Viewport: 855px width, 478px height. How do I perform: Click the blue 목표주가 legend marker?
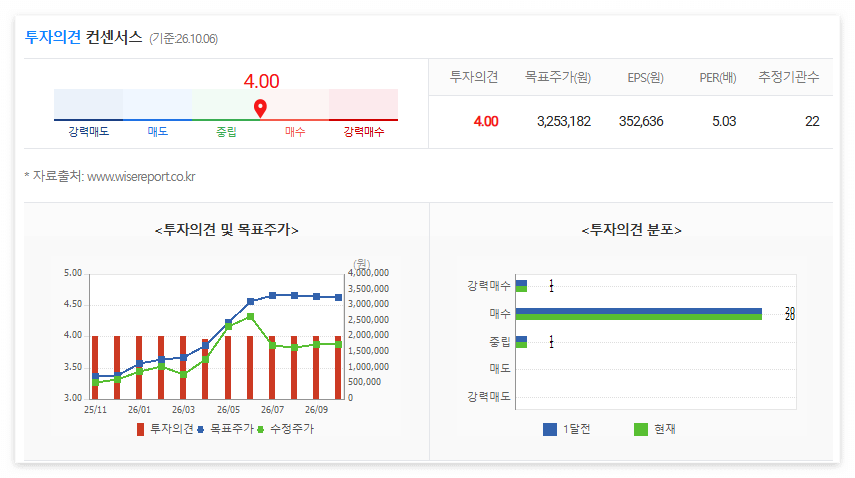[x=200, y=429]
